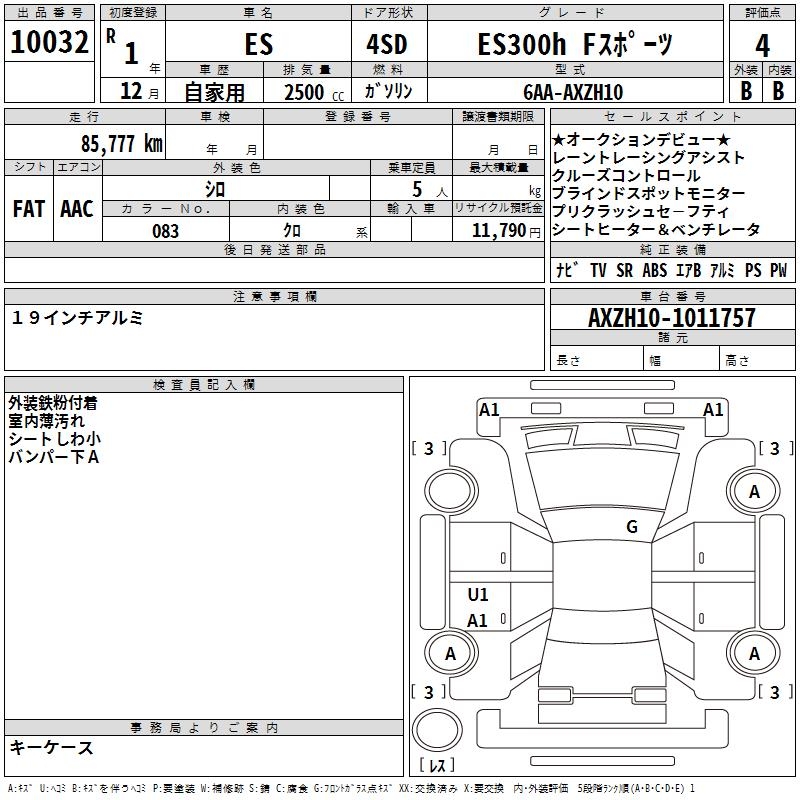Image resolution: width=800 pixels, height=800 pixels.
Task: Click PS equipment label
Action: tap(753, 270)
